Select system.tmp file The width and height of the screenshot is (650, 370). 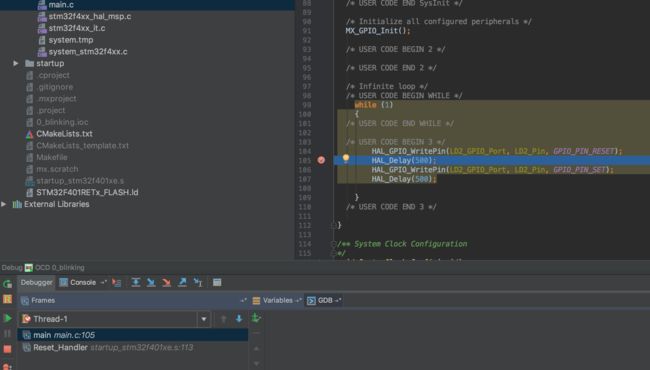(70, 40)
